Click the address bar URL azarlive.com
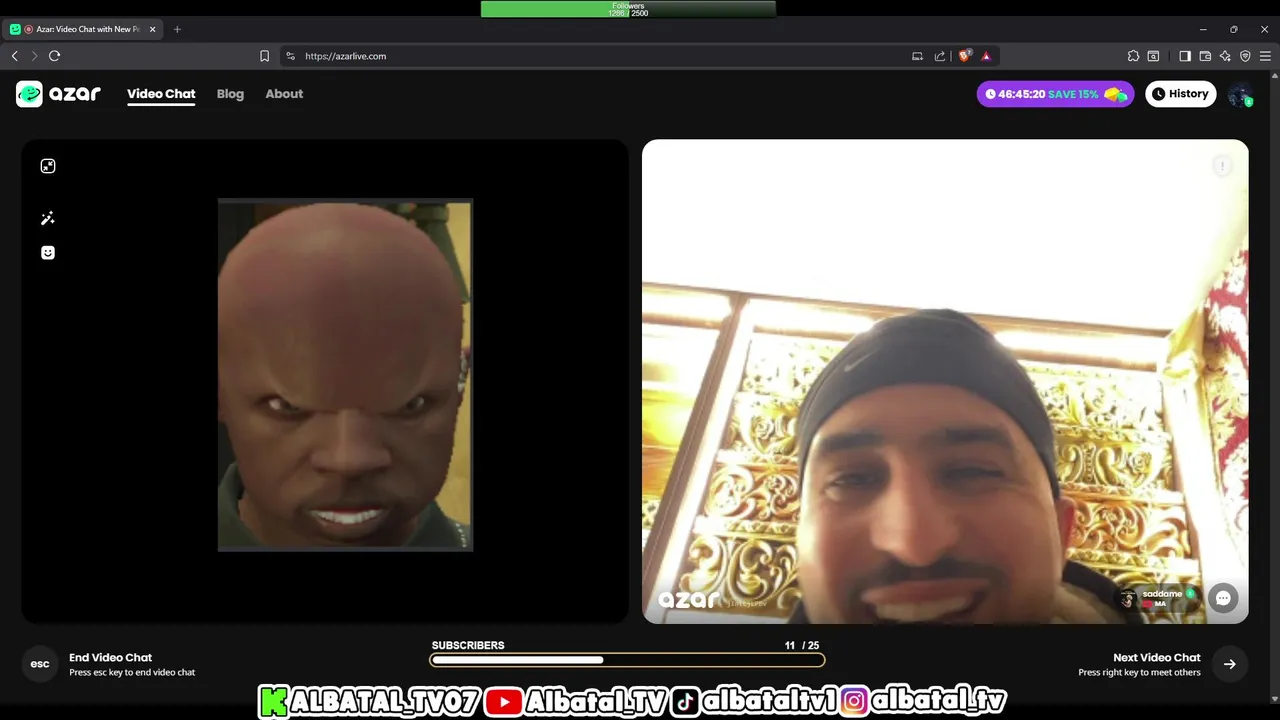The width and height of the screenshot is (1280, 720). coord(346,56)
